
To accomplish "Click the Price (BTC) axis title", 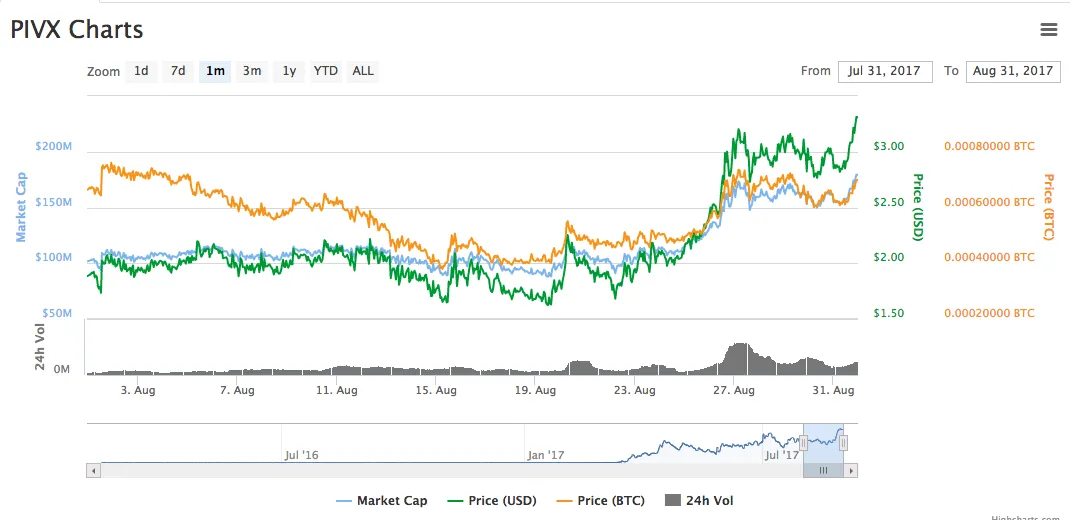I will pos(1048,207).
